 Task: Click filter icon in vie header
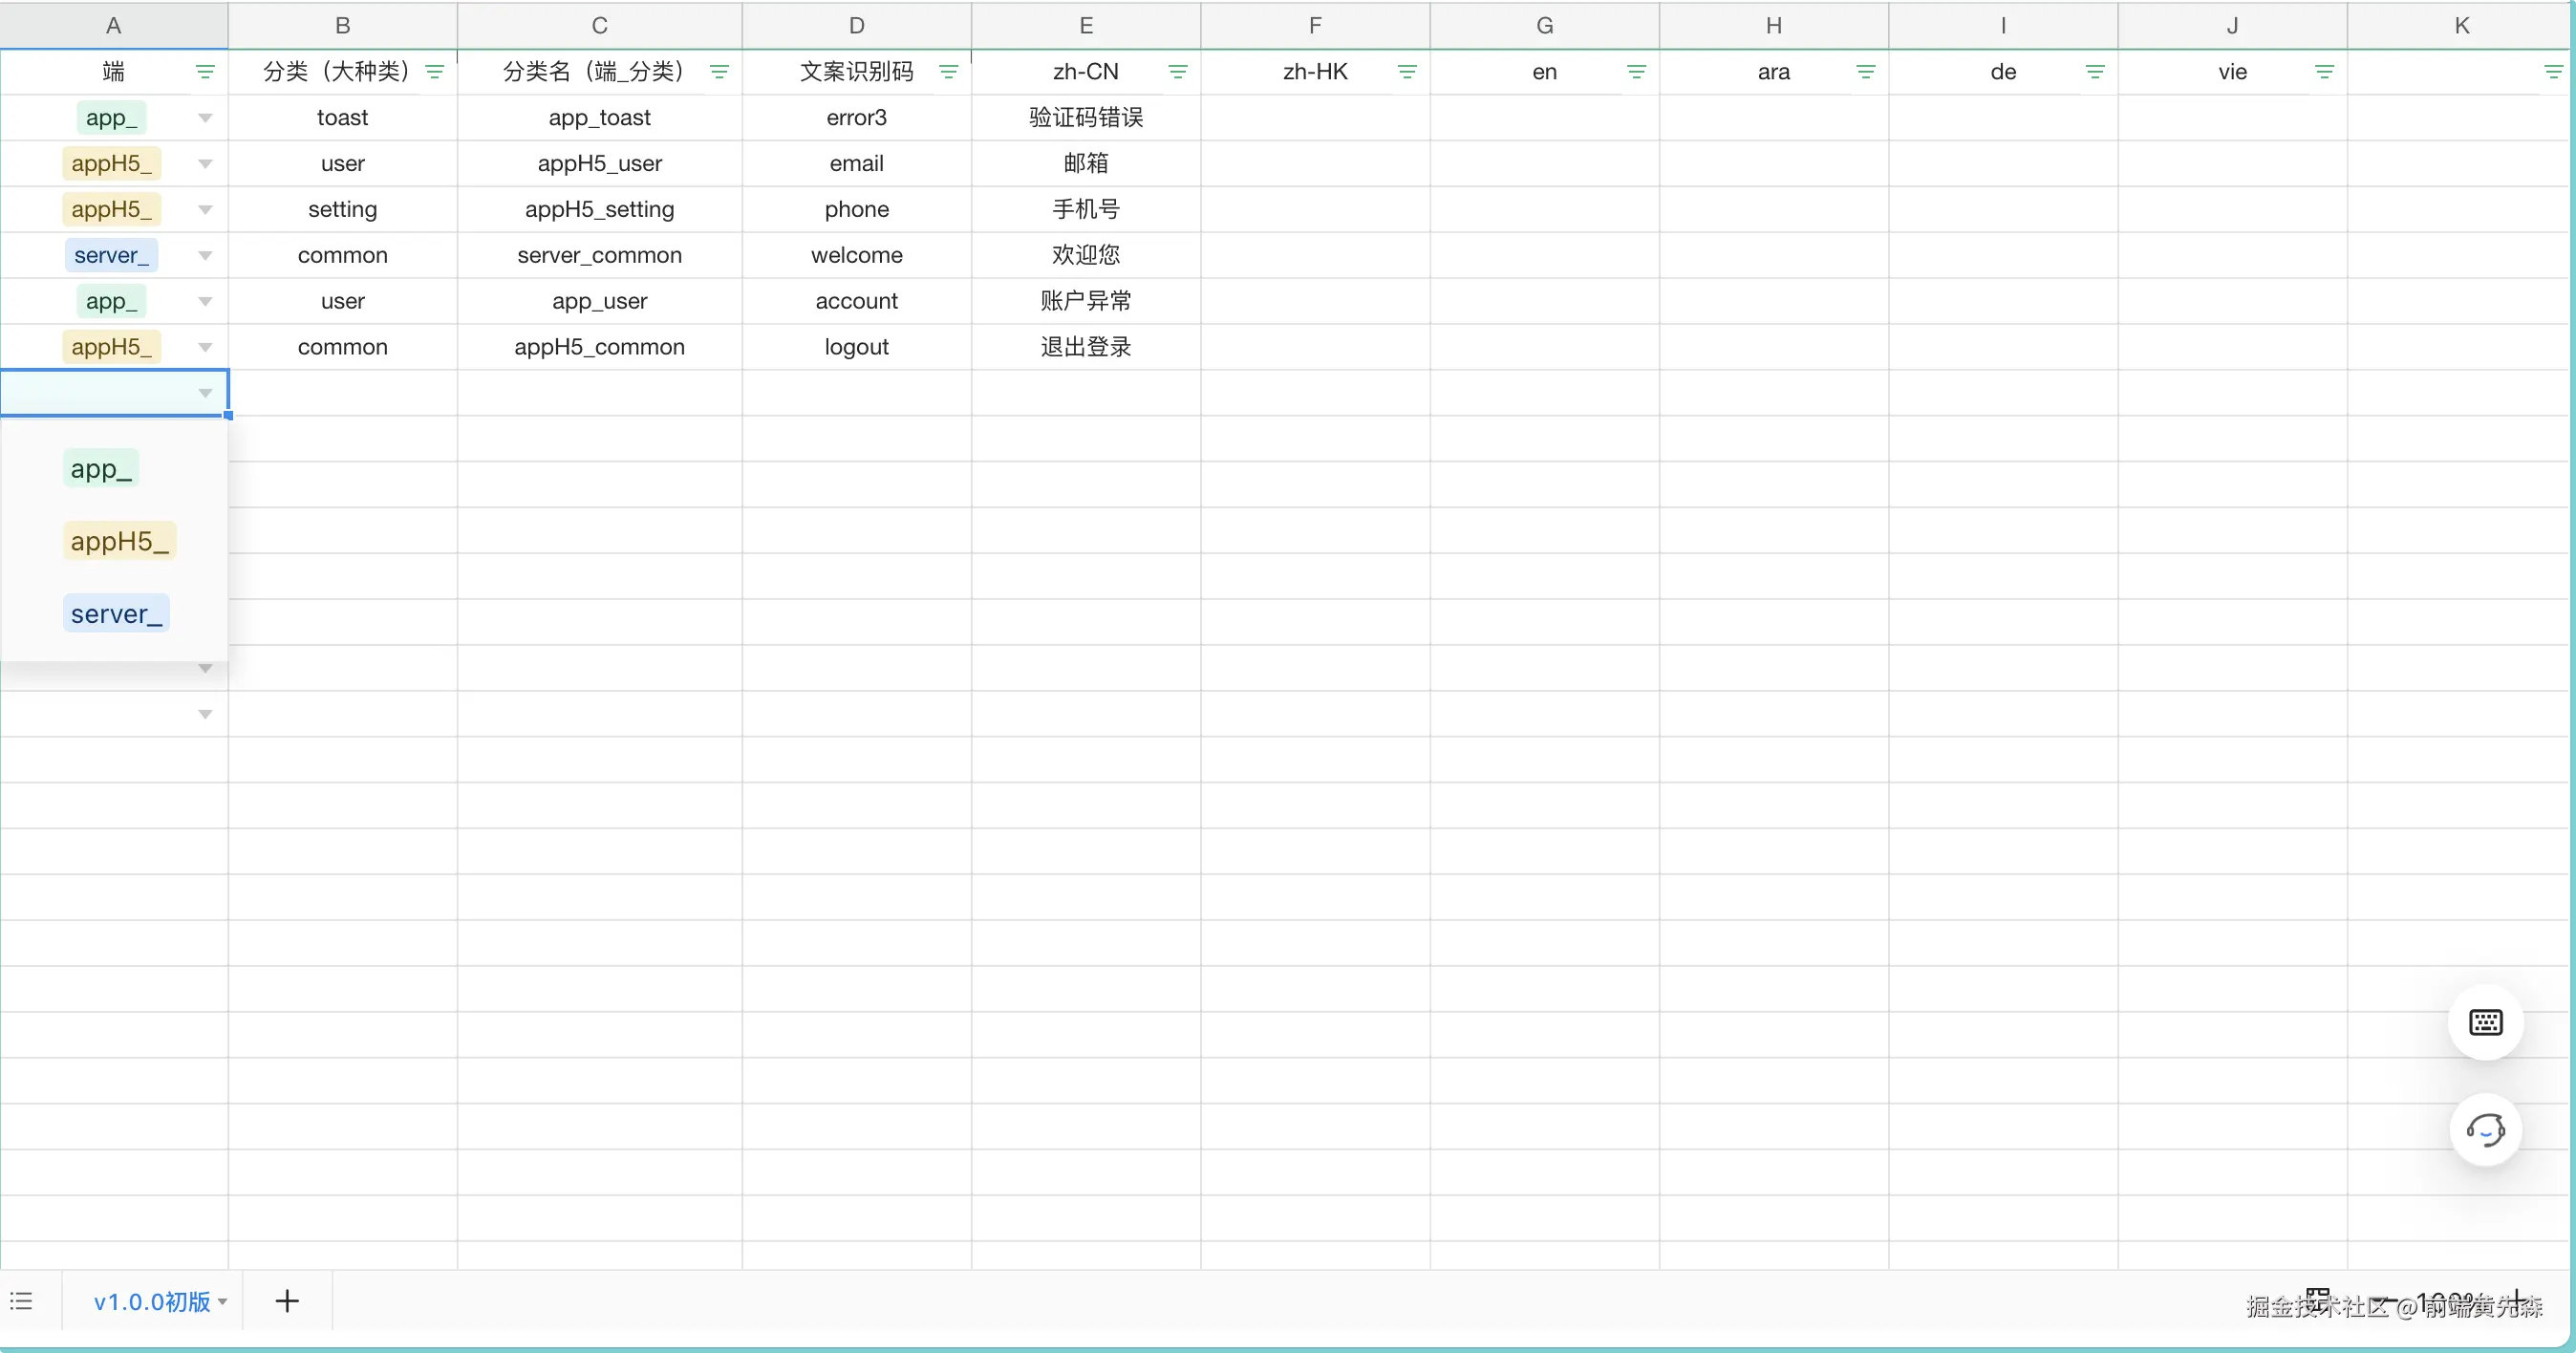pyautogui.click(x=2324, y=72)
